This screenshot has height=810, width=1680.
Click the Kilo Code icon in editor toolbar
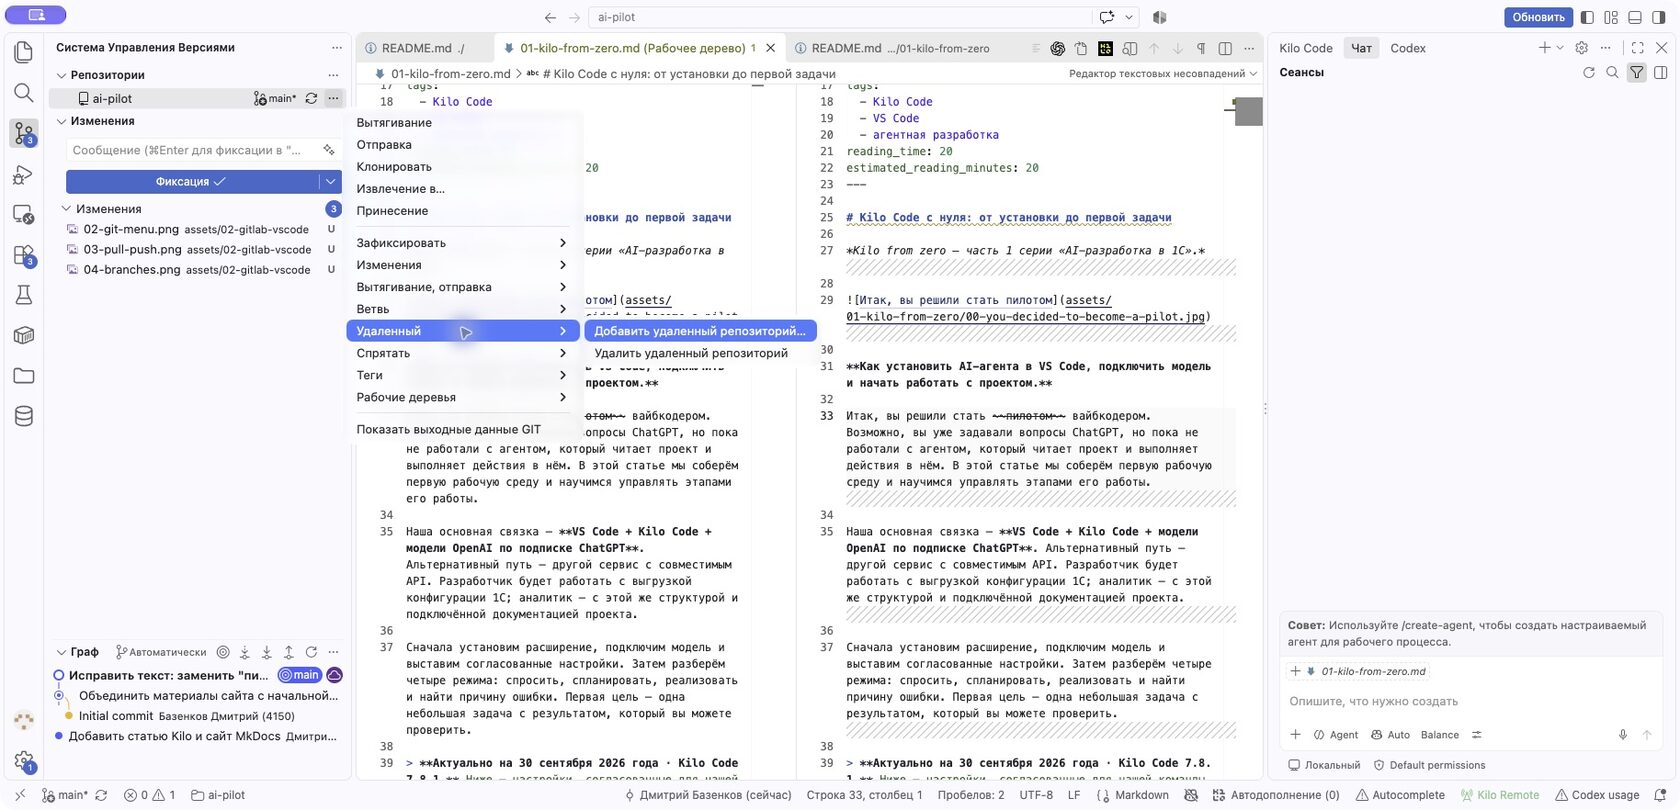click(1105, 48)
